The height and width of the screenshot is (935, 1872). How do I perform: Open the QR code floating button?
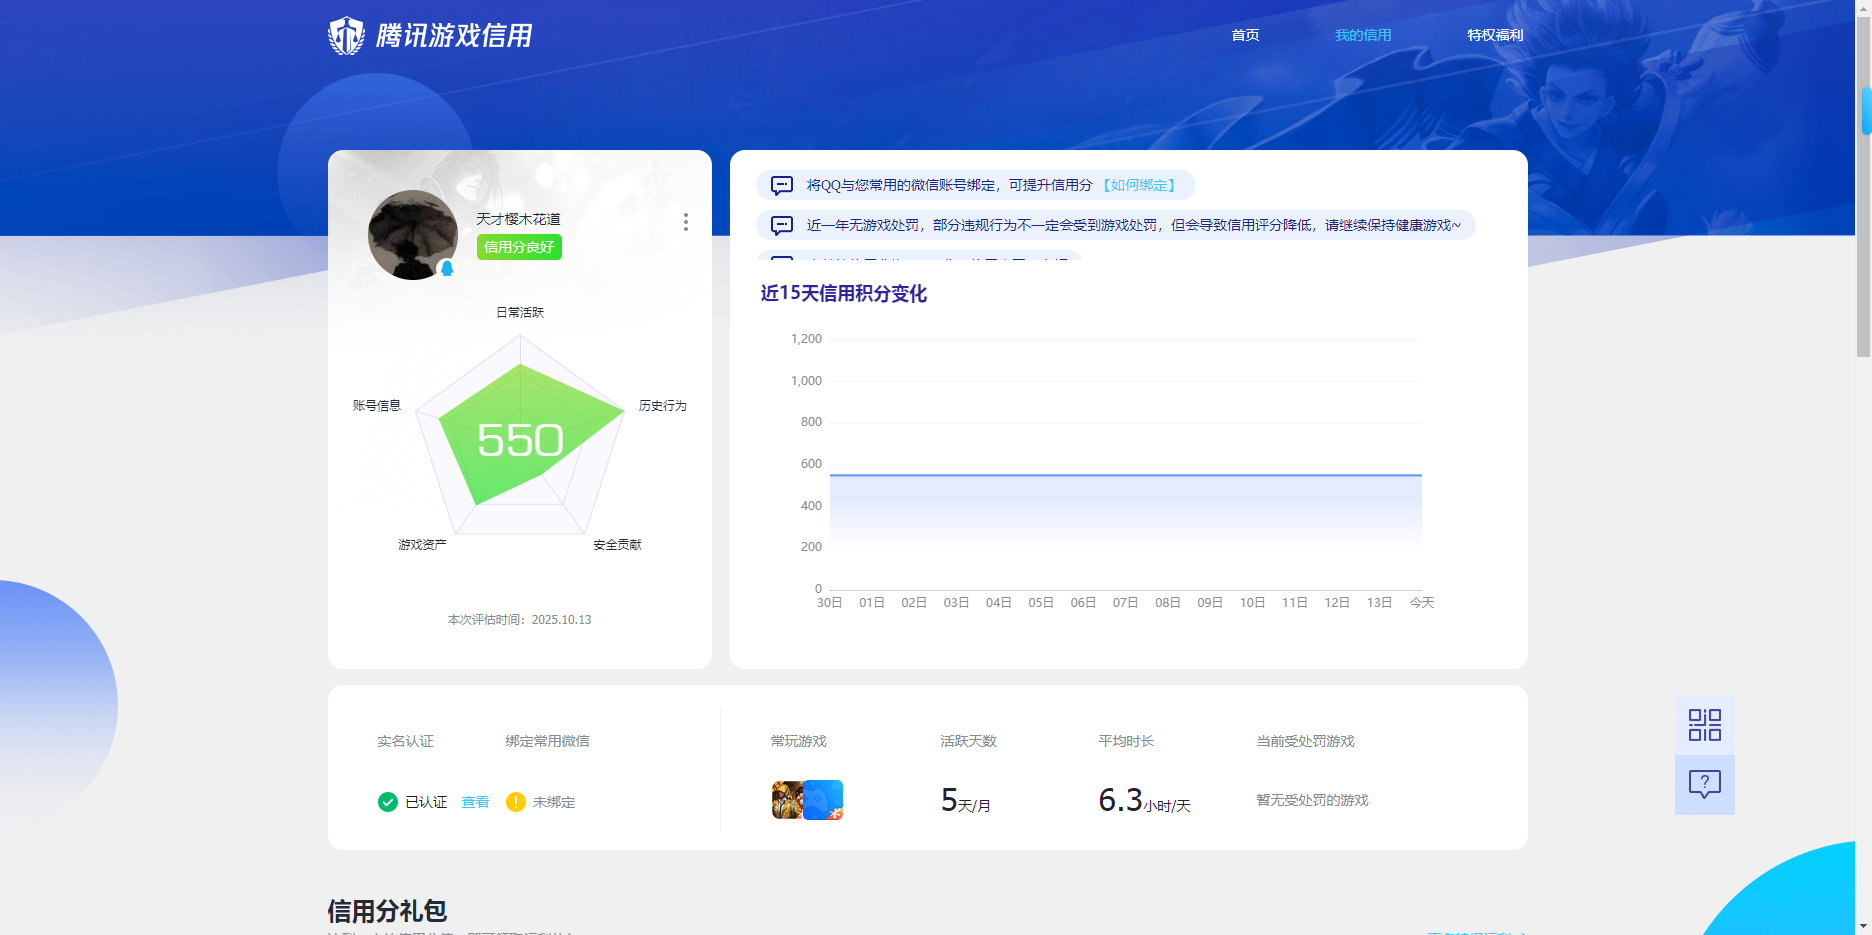click(x=1704, y=725)
